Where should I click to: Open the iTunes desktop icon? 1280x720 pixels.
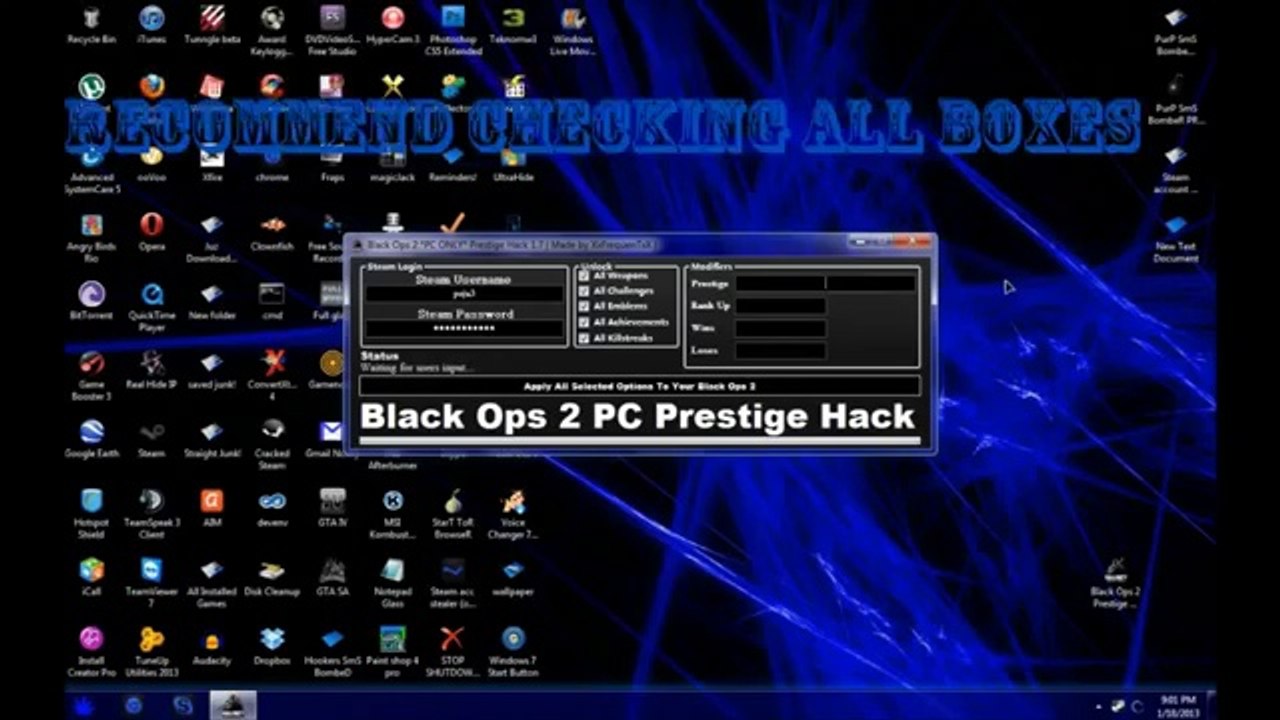click(152, 26)
